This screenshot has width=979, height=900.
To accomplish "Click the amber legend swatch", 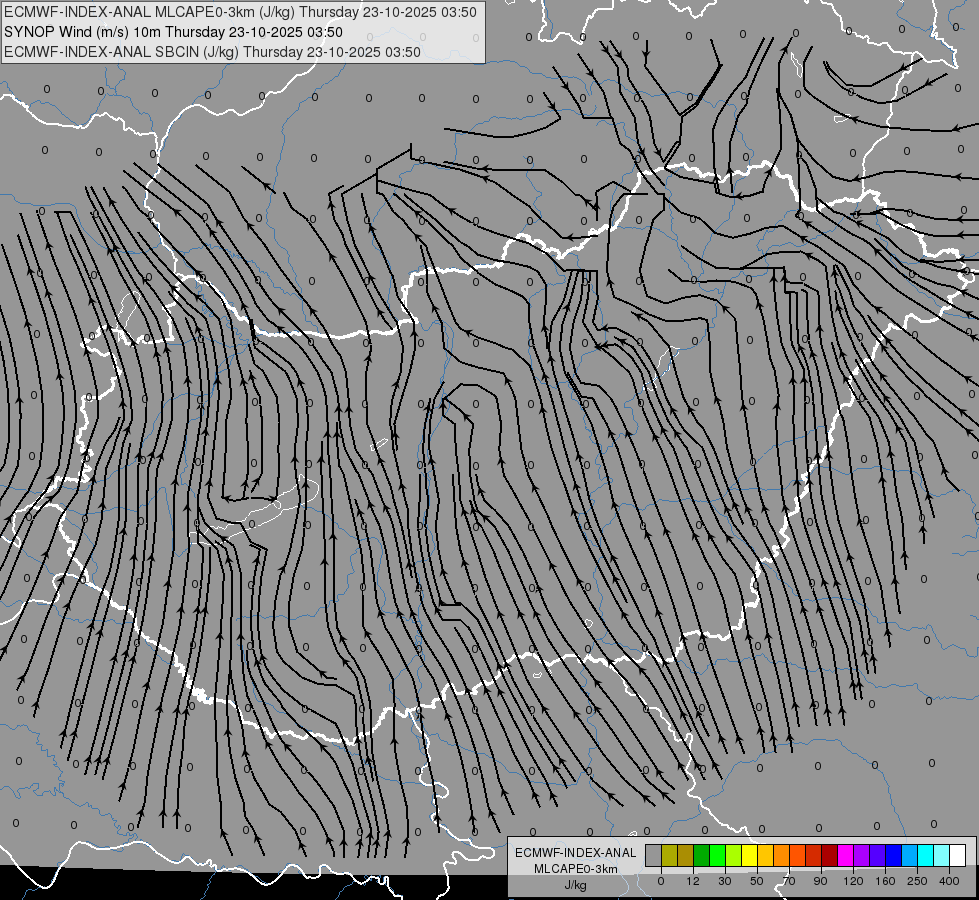I will (765, 855).
